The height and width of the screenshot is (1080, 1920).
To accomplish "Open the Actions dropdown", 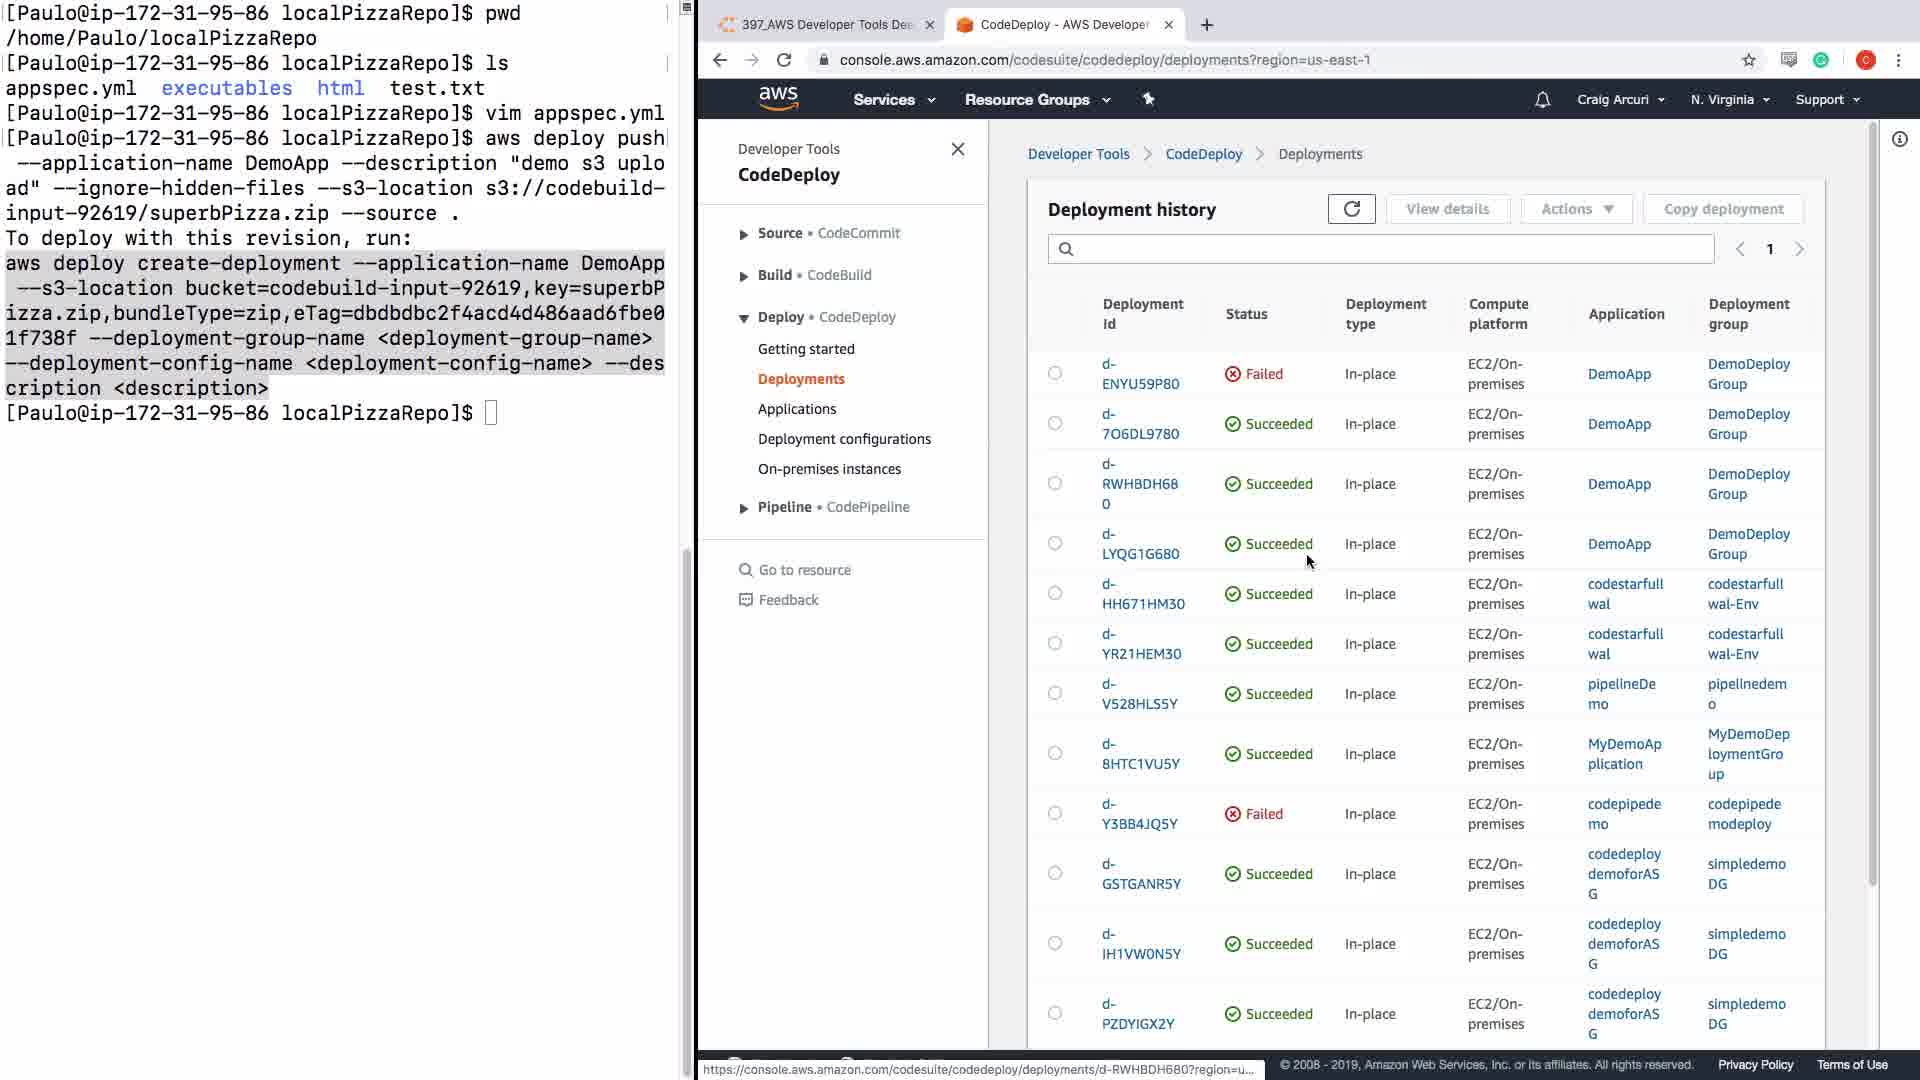I will (x=1576, y=209).
